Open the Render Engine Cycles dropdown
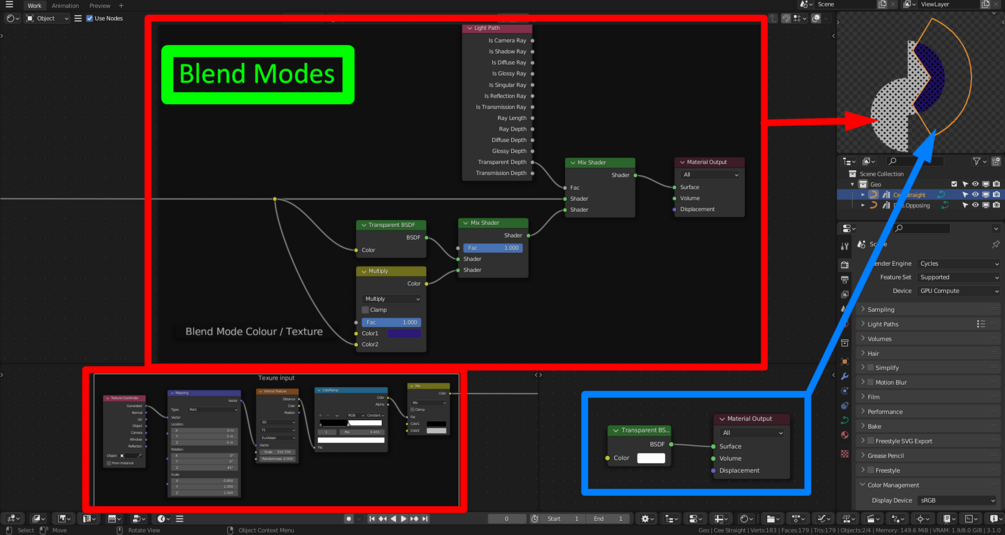 coord(958,264)
